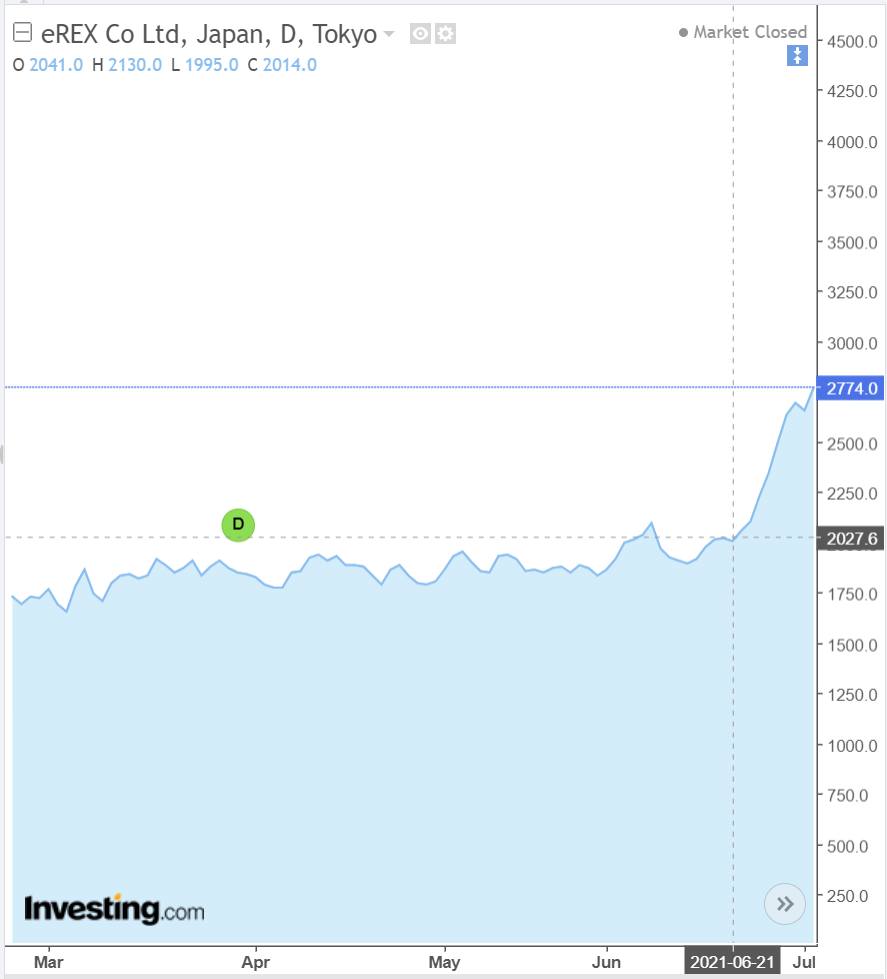Click the green D dividend marker
The height and width of the screenshot is (979, 887).
point(238,525)
